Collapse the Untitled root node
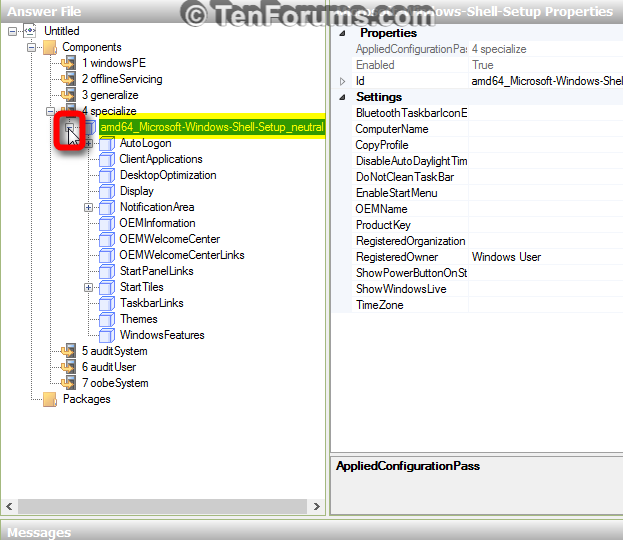The image size is (623, 540). [12, 31]
